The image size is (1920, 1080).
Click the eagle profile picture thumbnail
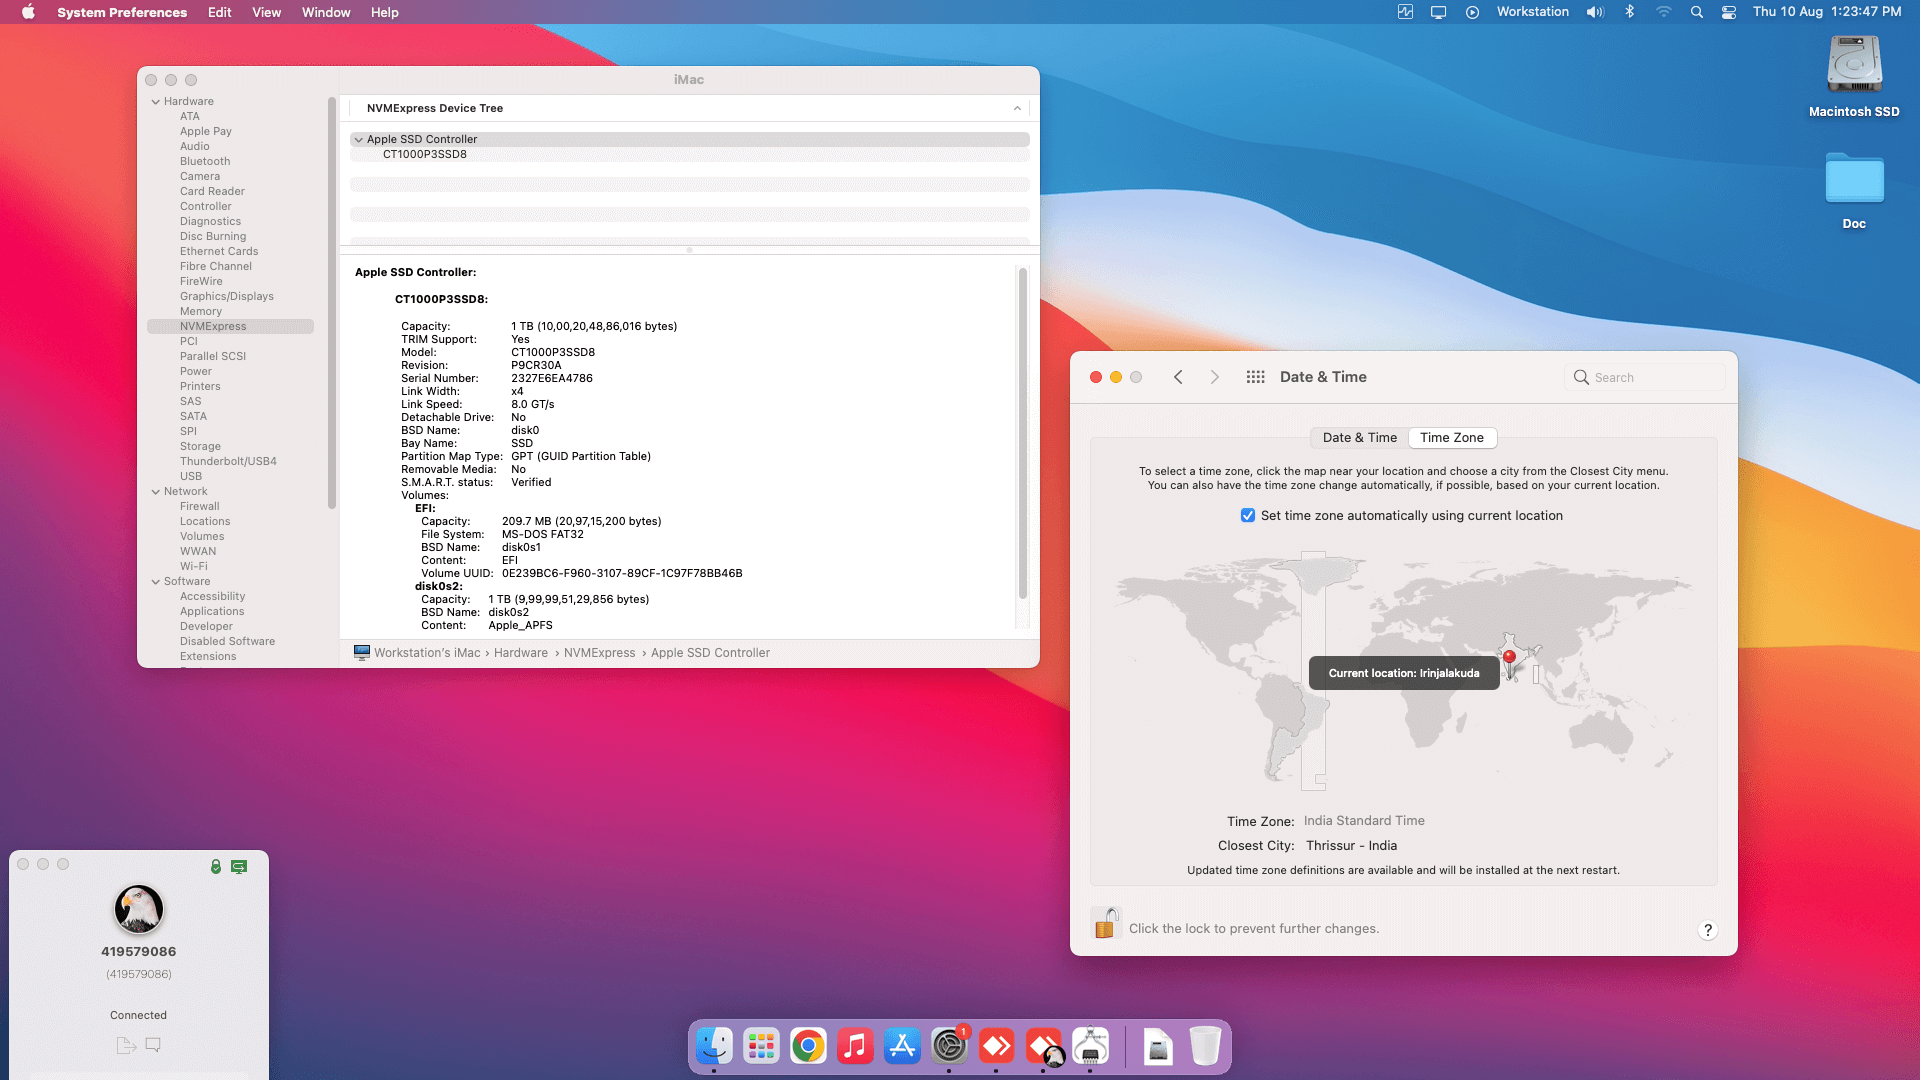click(x=139, y=909)
